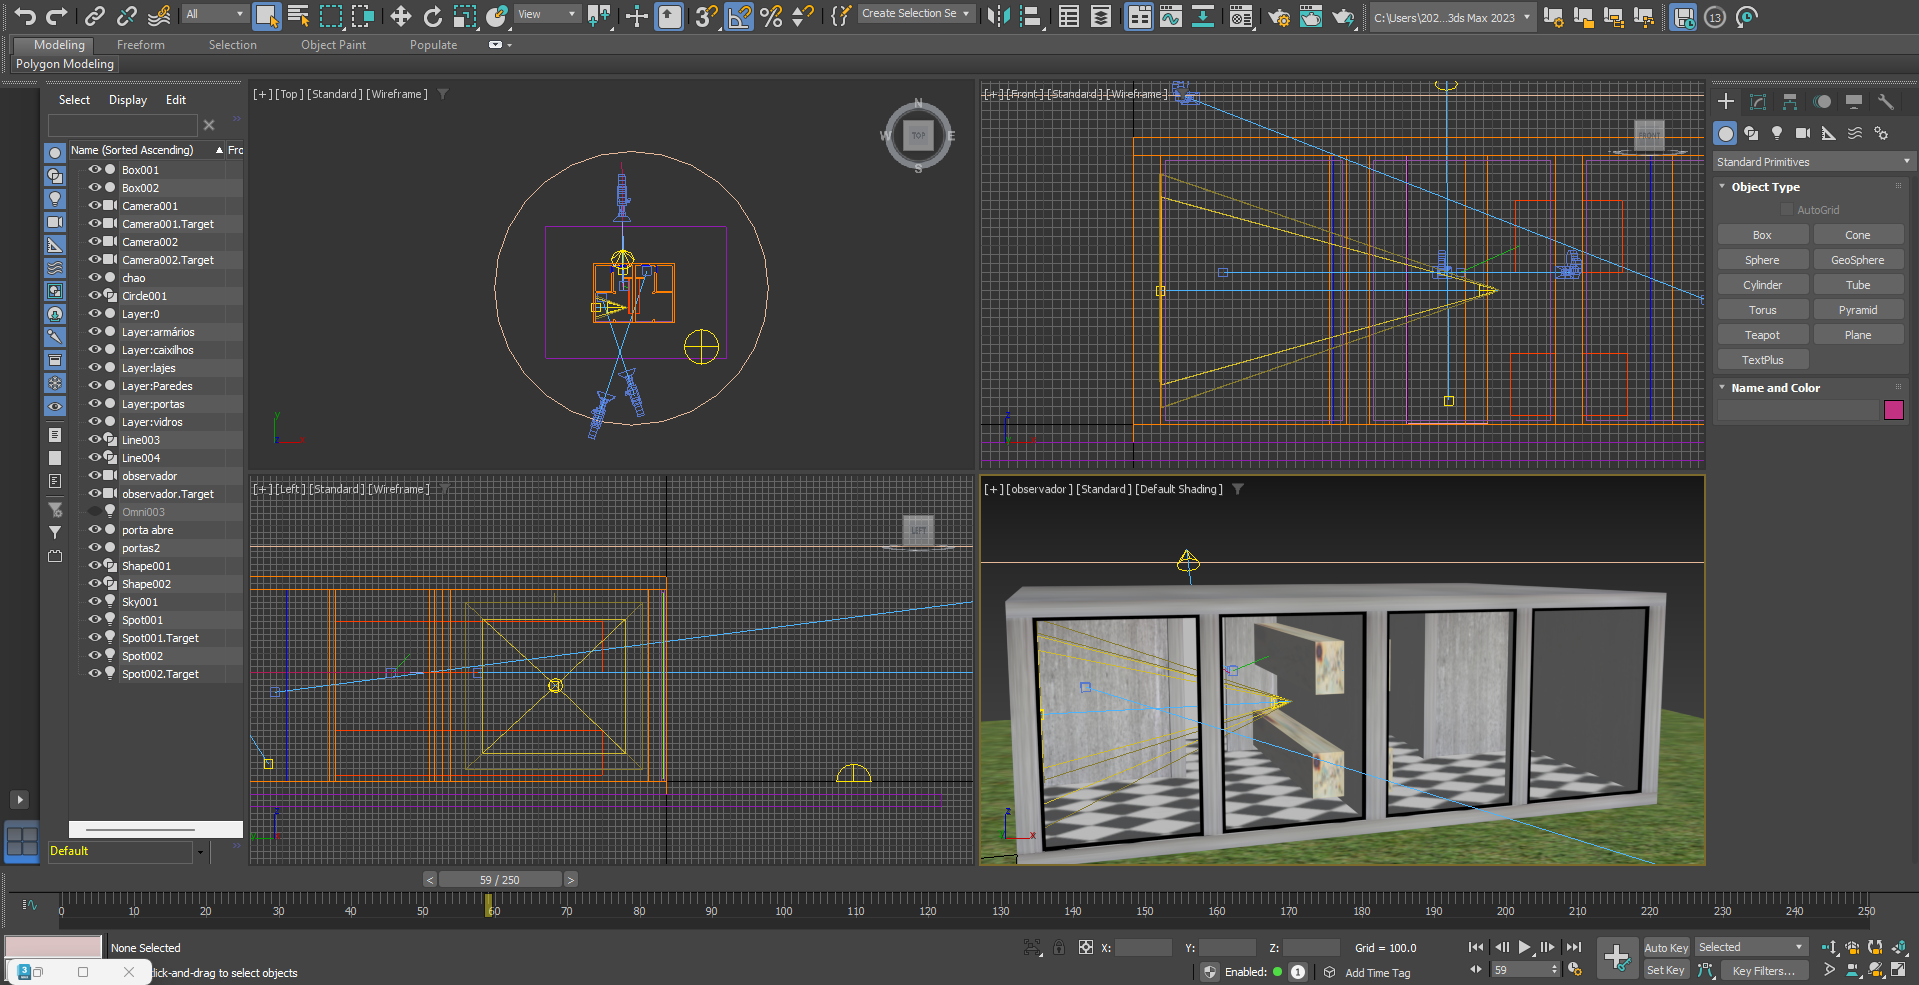This screenshot has height=985, width=1919.
Task: Hide Box001 using its eye icon
Action: (x=95, y=170)
